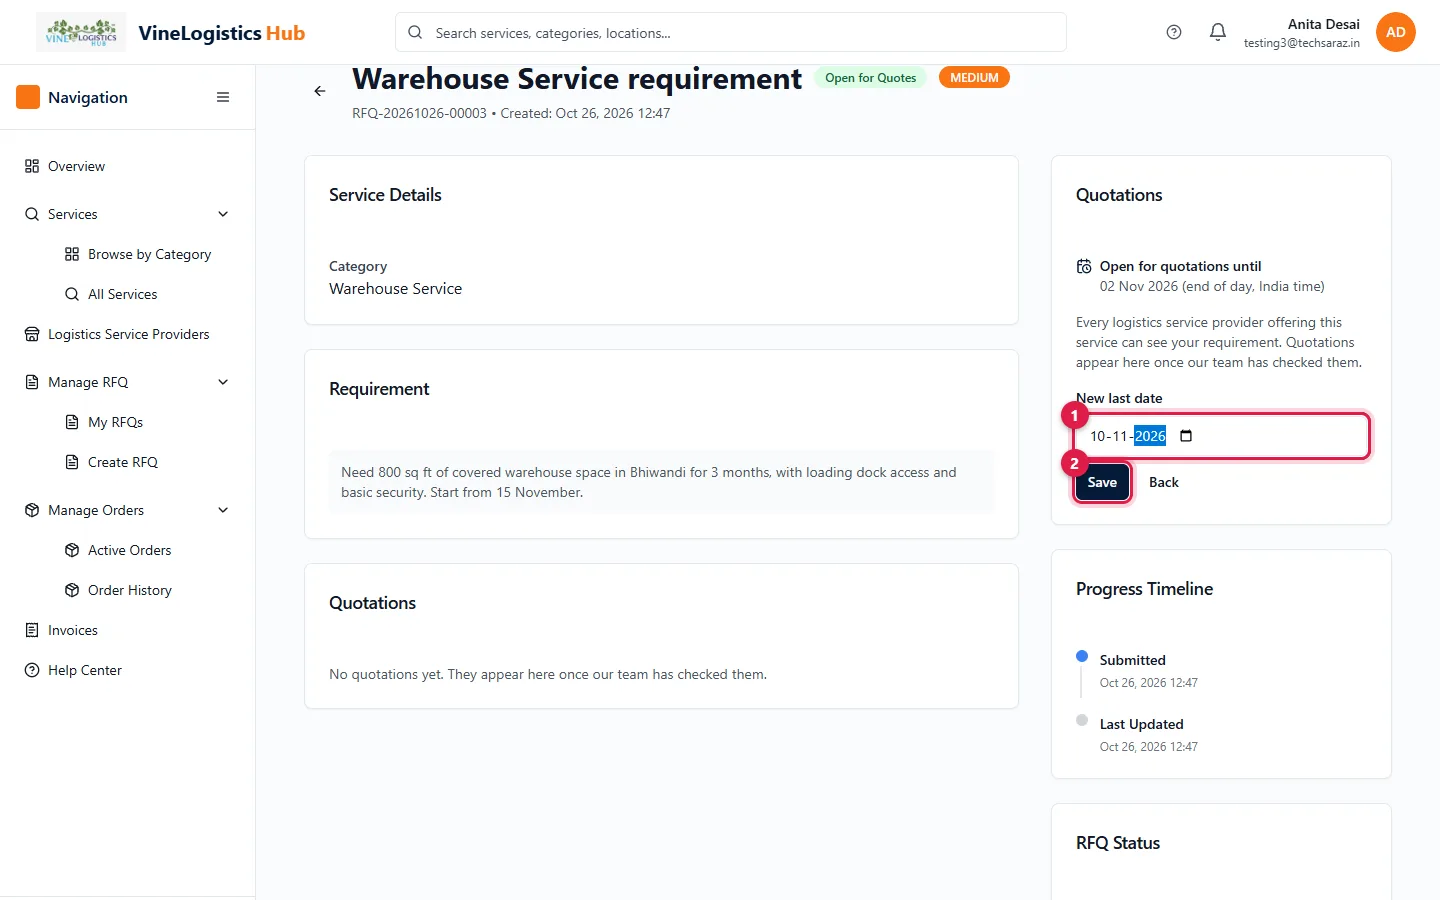Toggle the navigation hamburger menu icon
Viewport: 1440px width, 900px height.
(x=223, y=97)
